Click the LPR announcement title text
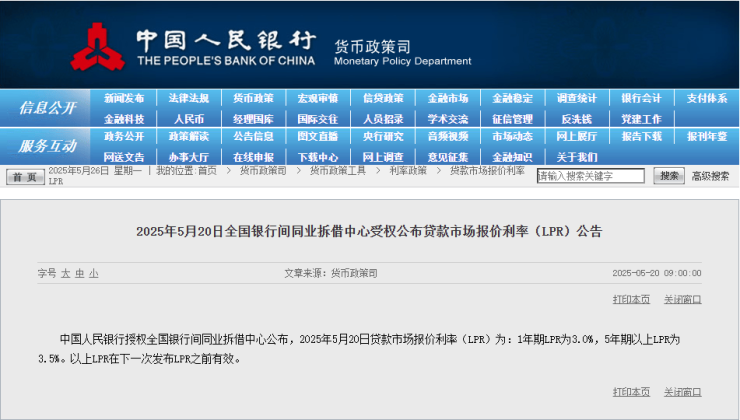740x420 pixels. pyautogui.click(x=369, y=231)
